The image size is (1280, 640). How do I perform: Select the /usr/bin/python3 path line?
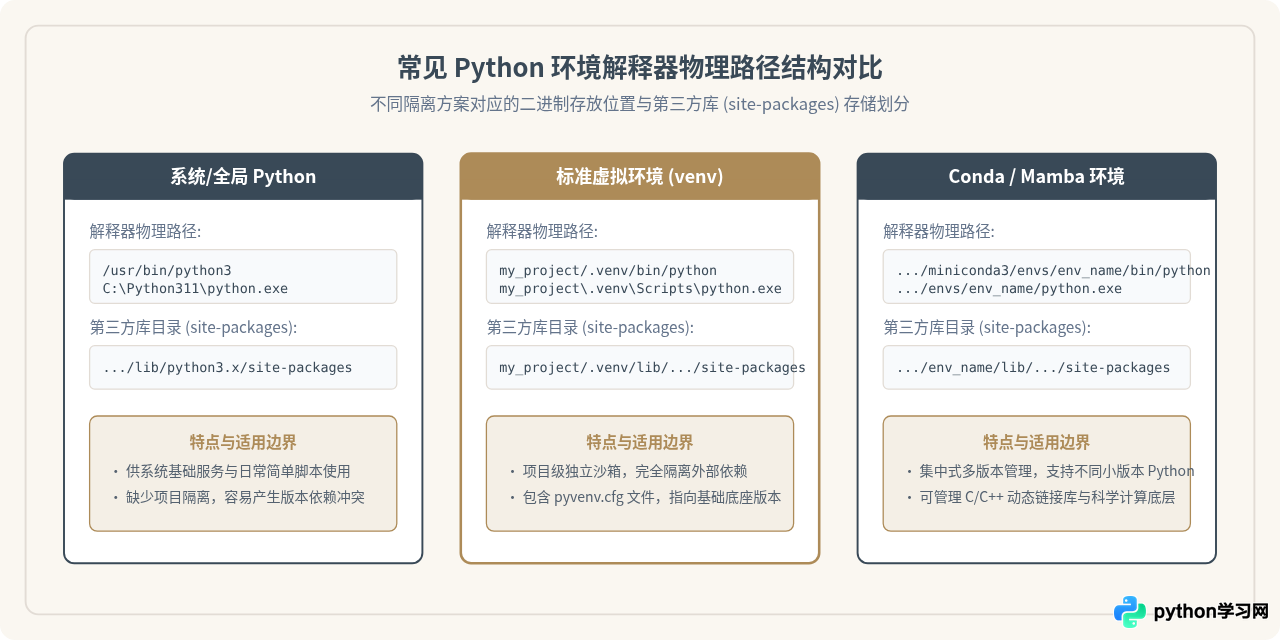[167, 270]
